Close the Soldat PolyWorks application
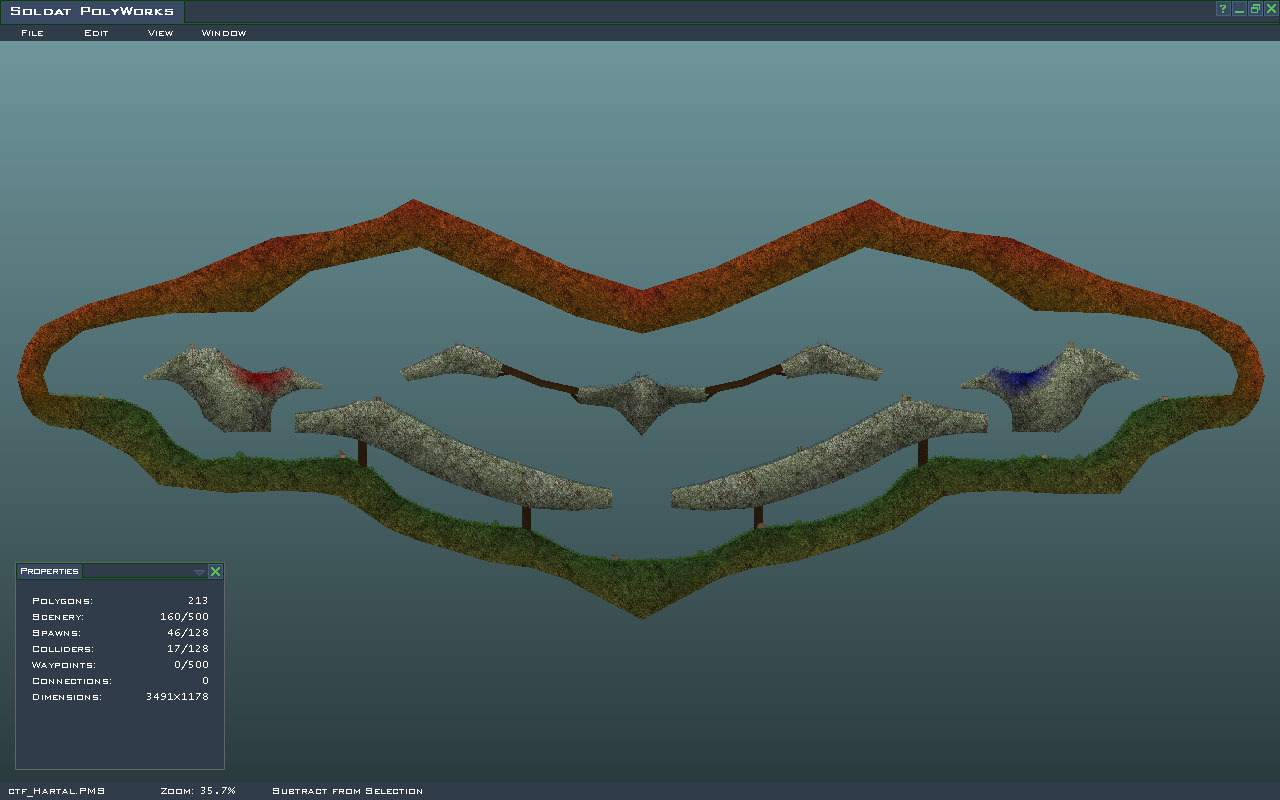The width and height of the screenshot is (1280, 800). [x=1270, y=9]
